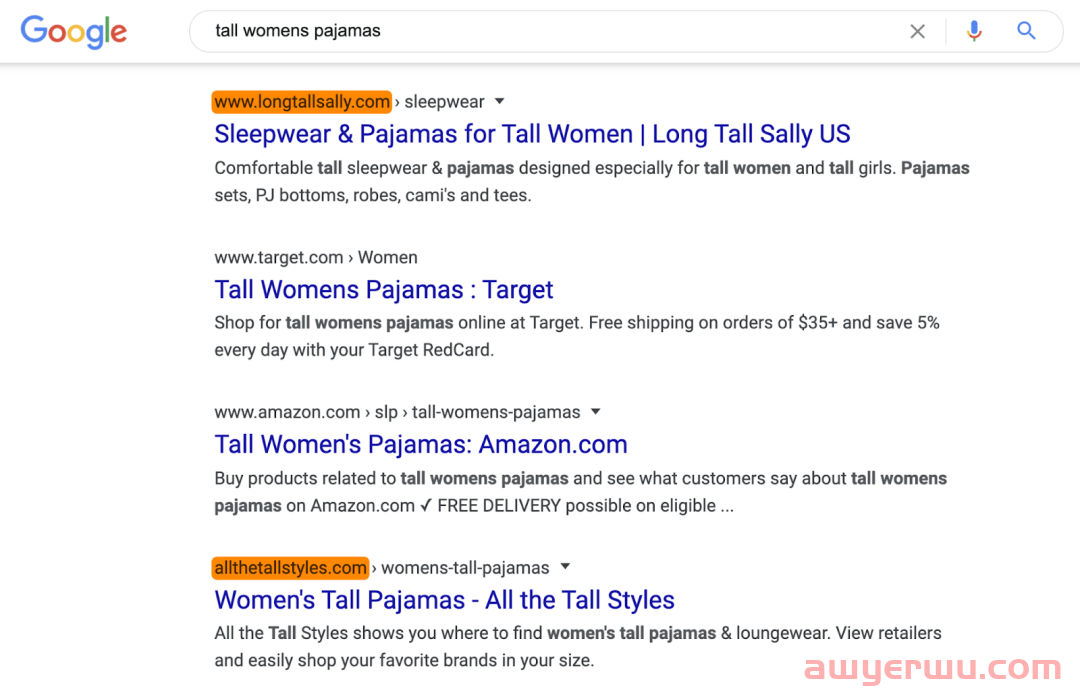Click the www.target.com › Women URL

(x=316, y=258)
